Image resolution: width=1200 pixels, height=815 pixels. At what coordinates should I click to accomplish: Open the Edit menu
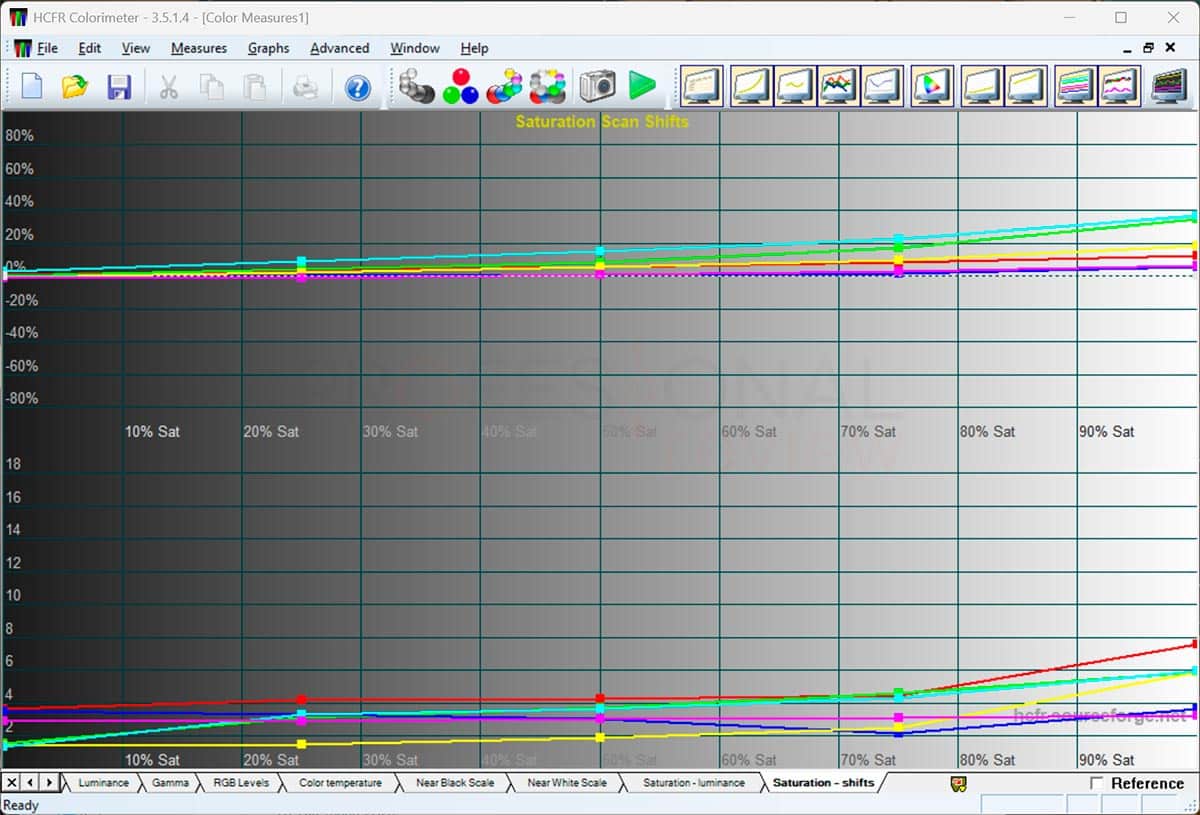[x=90, y=48]
